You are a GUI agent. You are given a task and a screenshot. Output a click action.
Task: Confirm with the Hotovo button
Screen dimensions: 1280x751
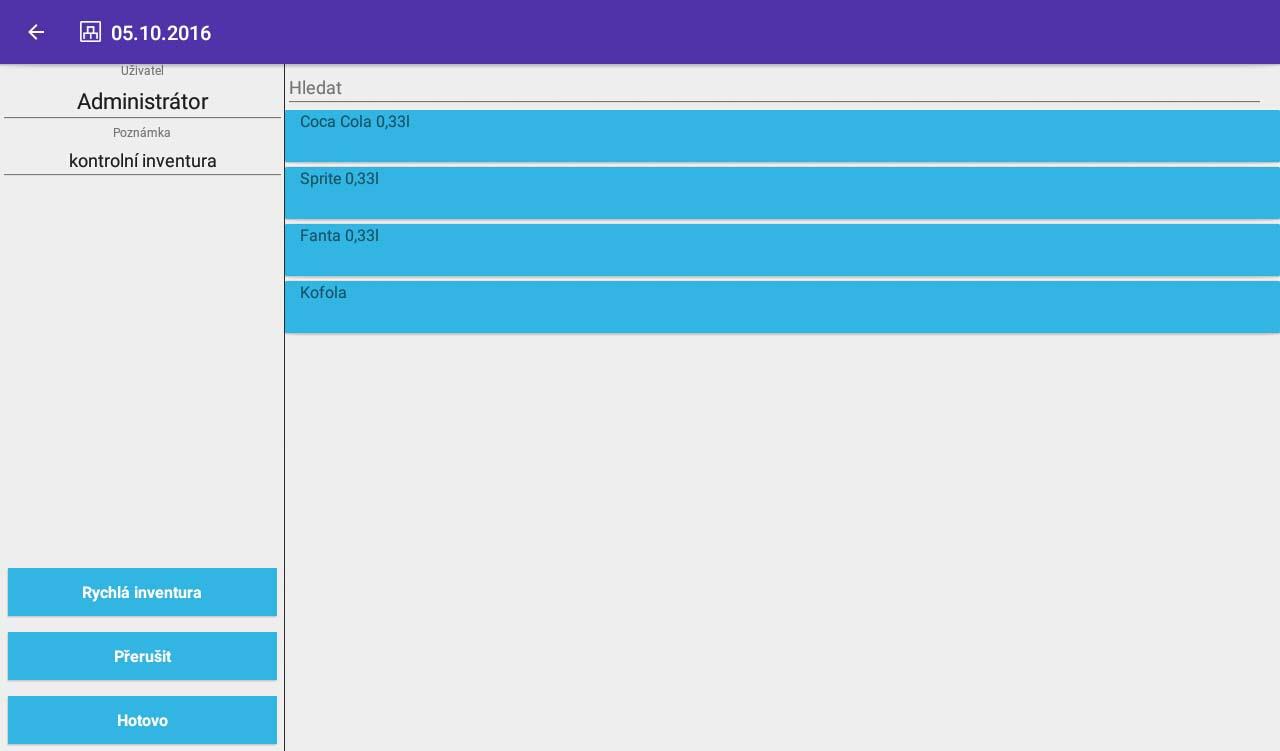click(142, 720)
